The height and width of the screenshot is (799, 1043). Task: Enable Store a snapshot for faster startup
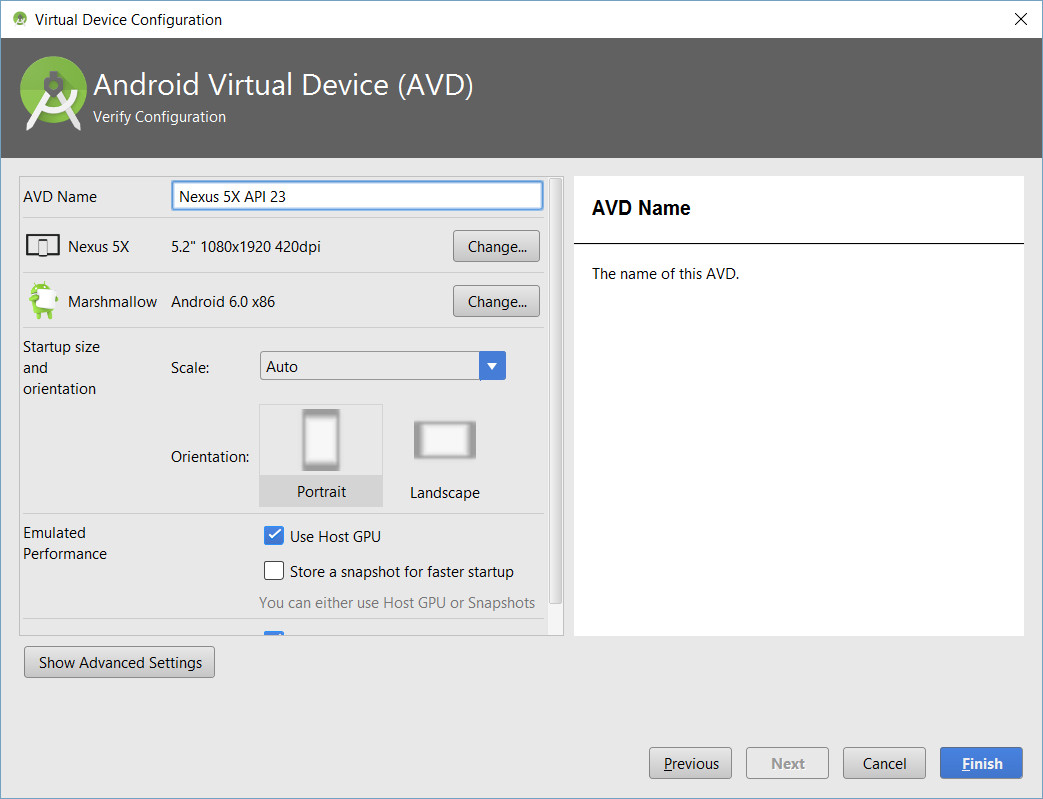273,571
